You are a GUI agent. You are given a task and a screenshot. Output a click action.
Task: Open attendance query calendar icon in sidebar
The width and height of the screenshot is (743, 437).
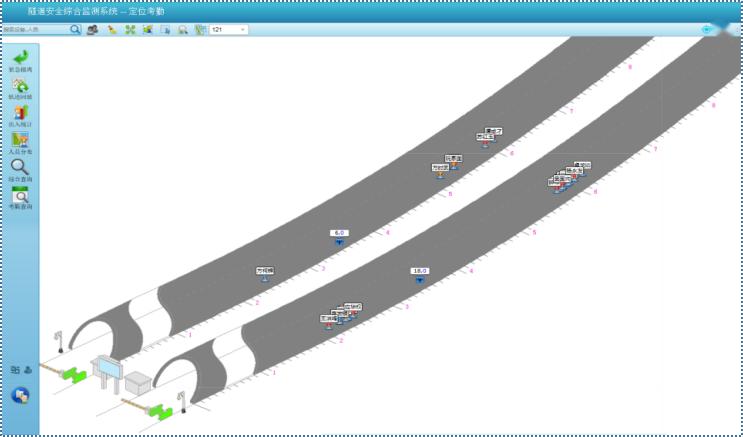[x=20, y=195]
